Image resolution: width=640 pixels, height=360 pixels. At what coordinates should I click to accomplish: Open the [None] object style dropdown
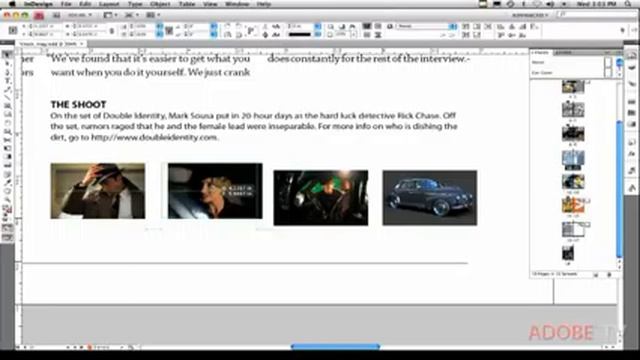click(x=426, y=27)
